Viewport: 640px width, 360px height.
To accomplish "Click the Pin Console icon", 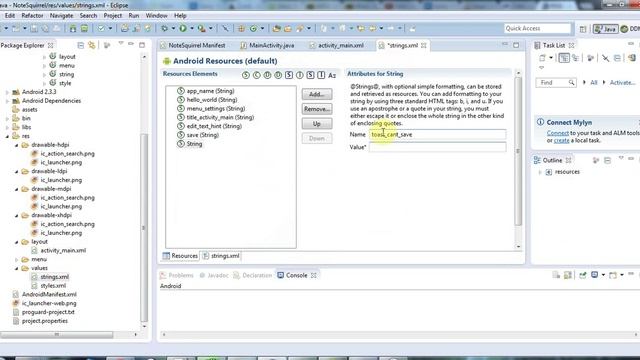I will coord(582,275).
